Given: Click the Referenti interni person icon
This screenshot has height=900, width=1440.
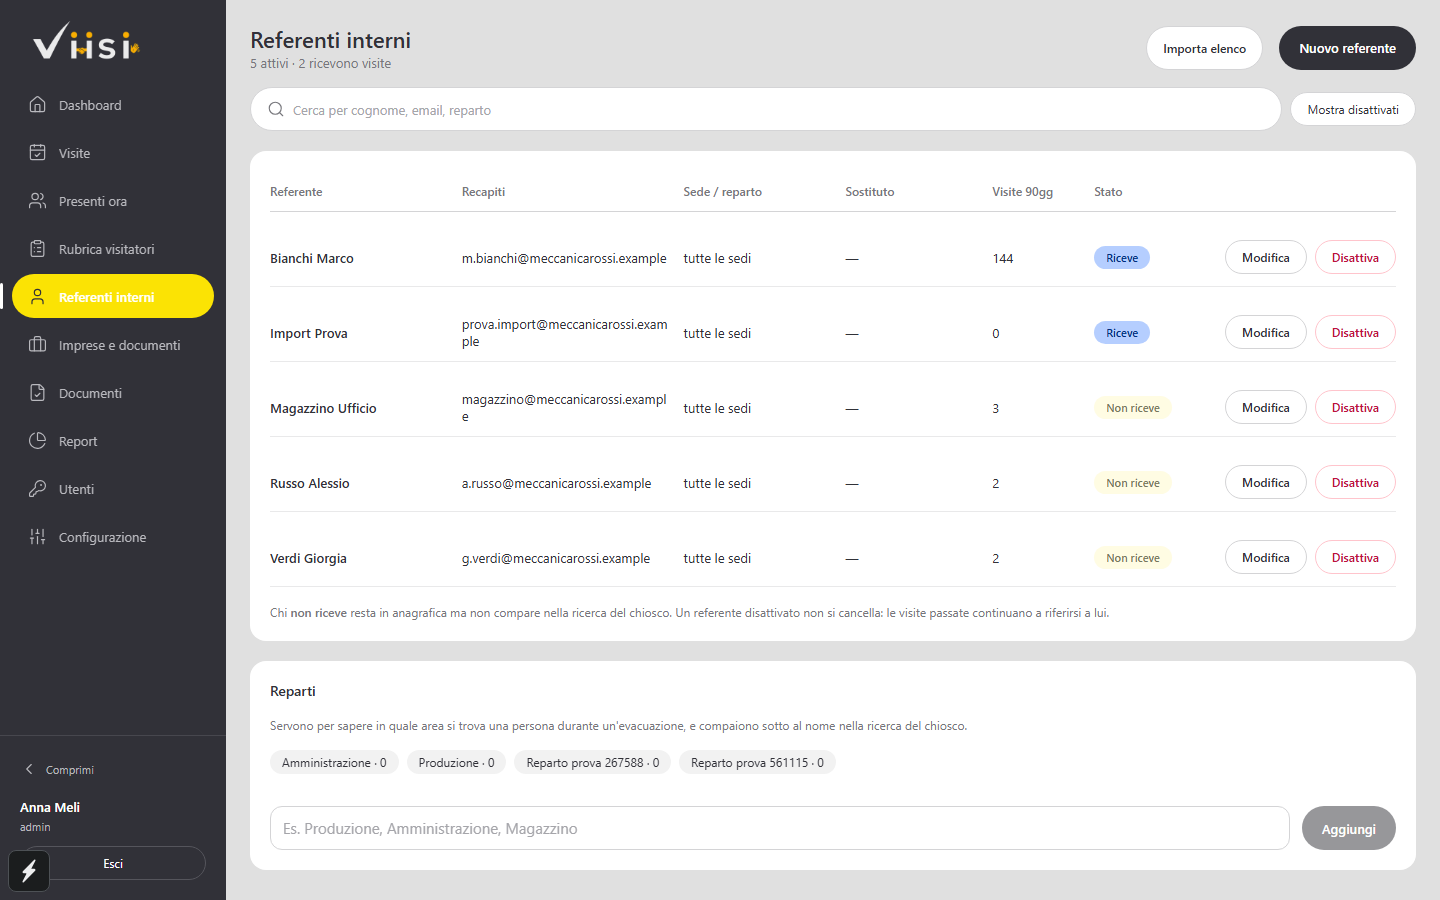Looking at the screenshot, I should (38, 296).
